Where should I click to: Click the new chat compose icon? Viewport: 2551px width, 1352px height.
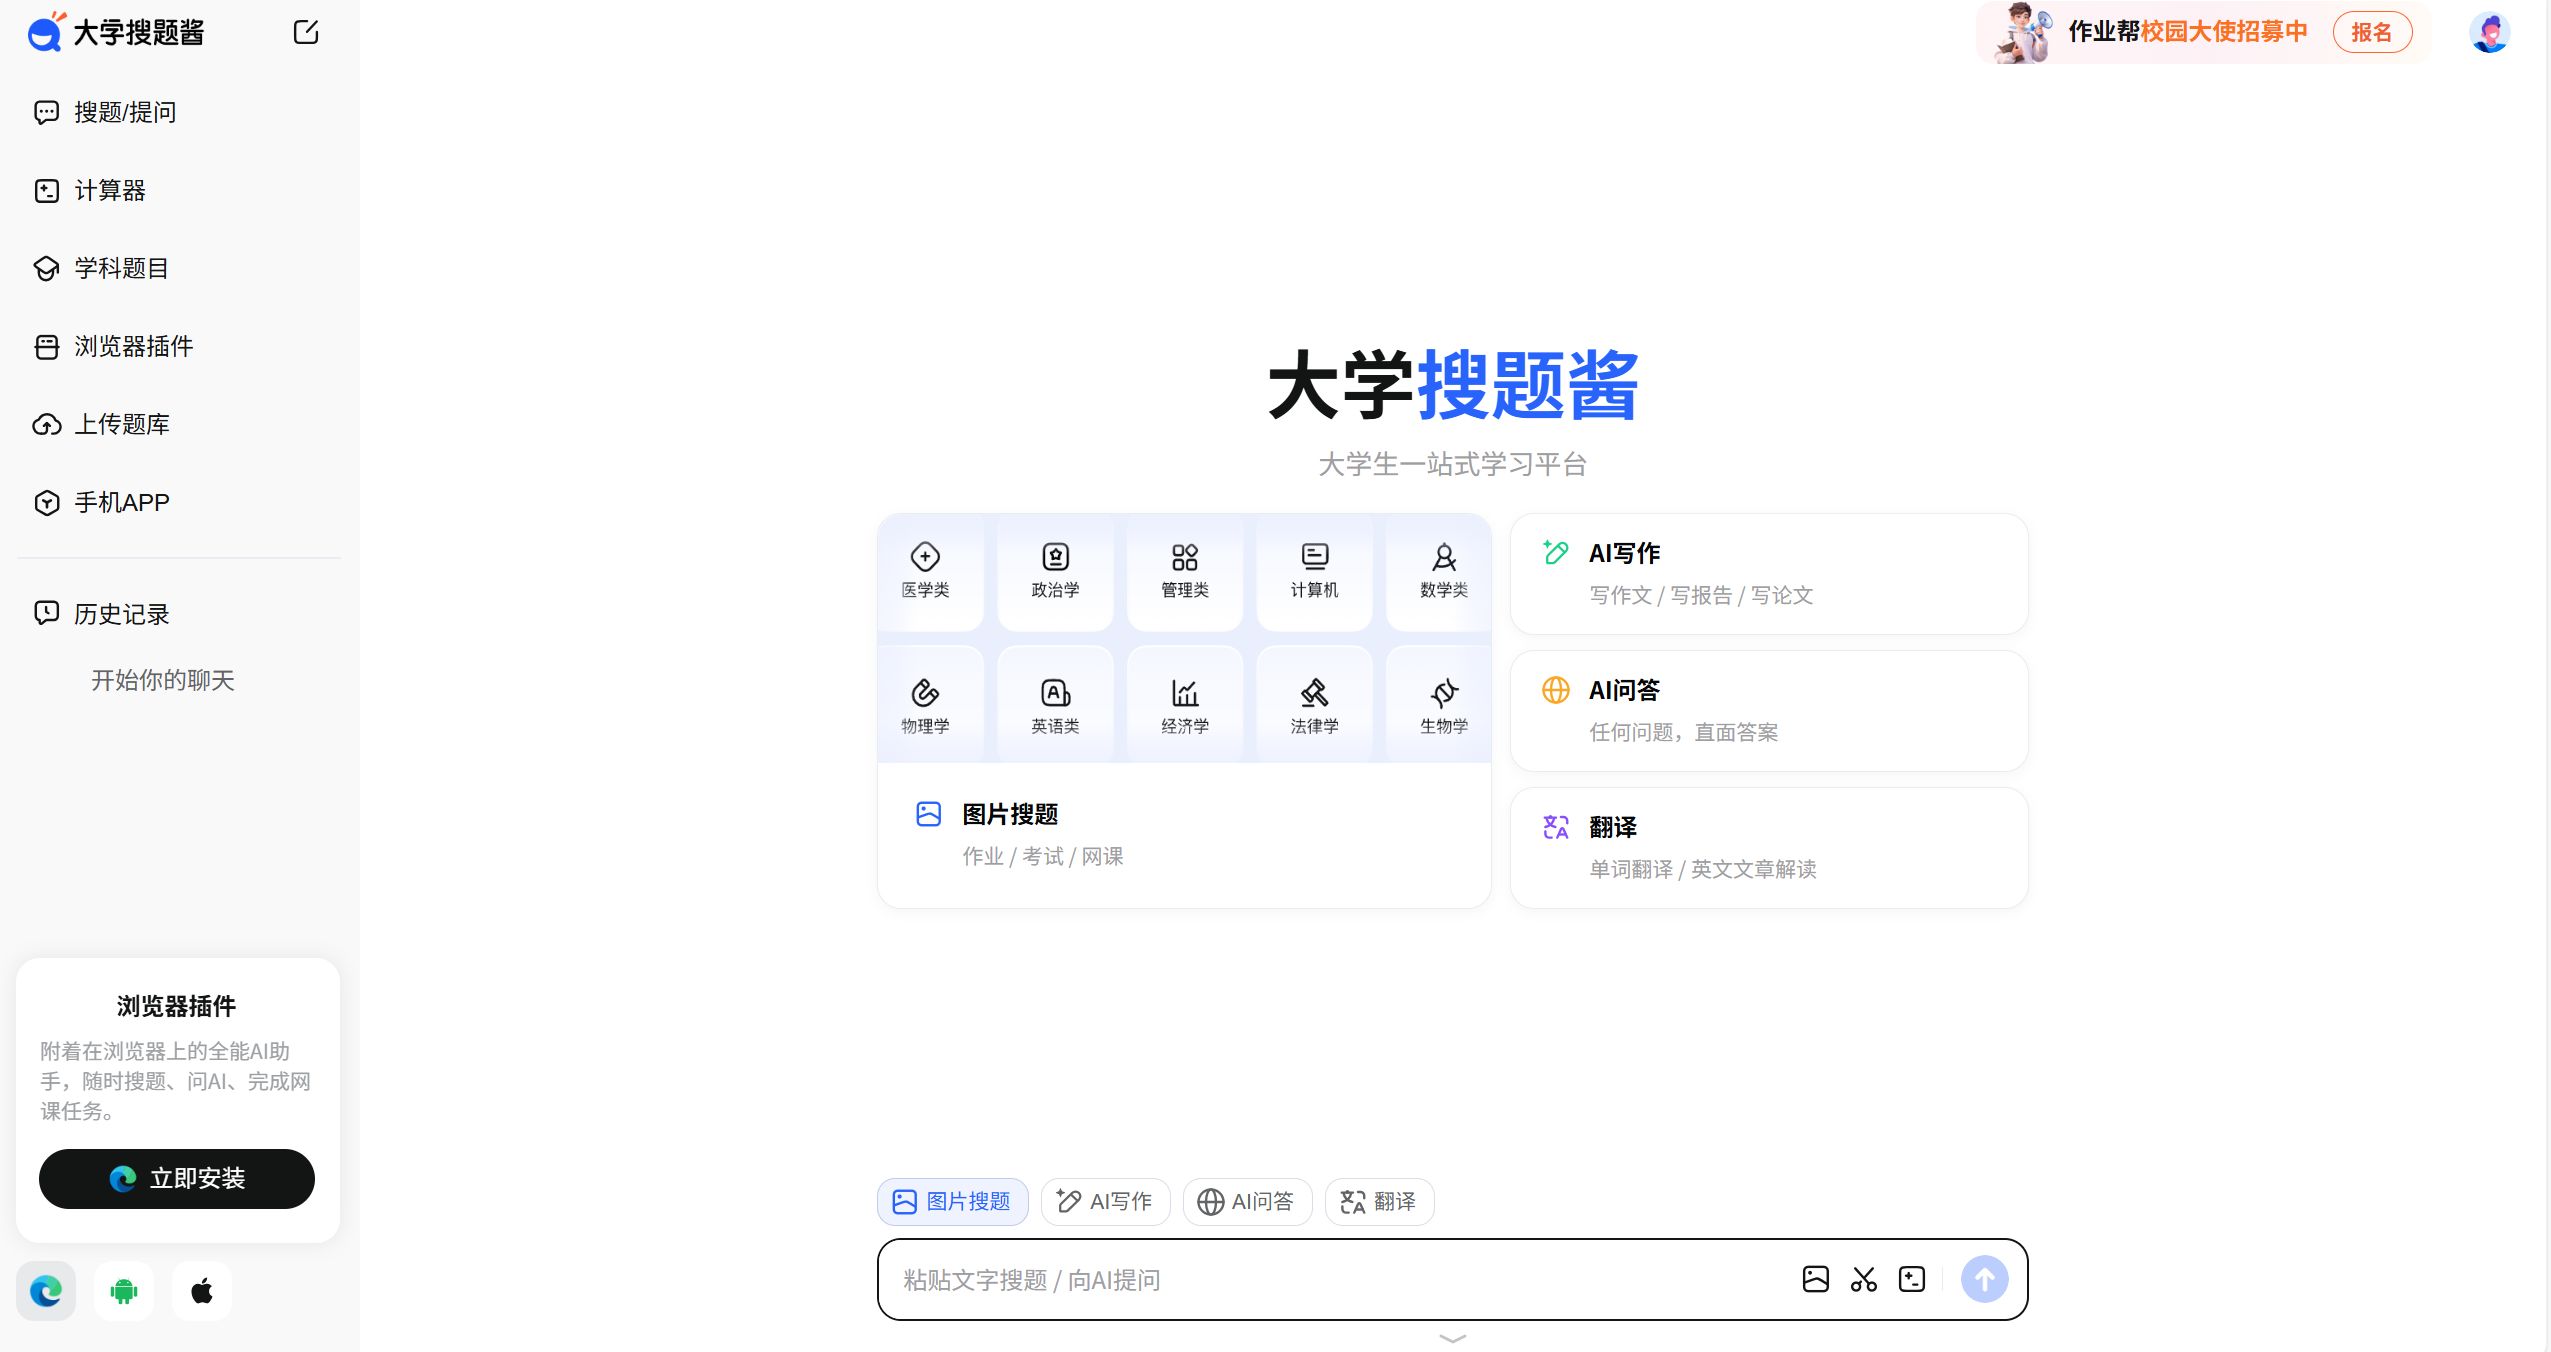coord(305,32)
